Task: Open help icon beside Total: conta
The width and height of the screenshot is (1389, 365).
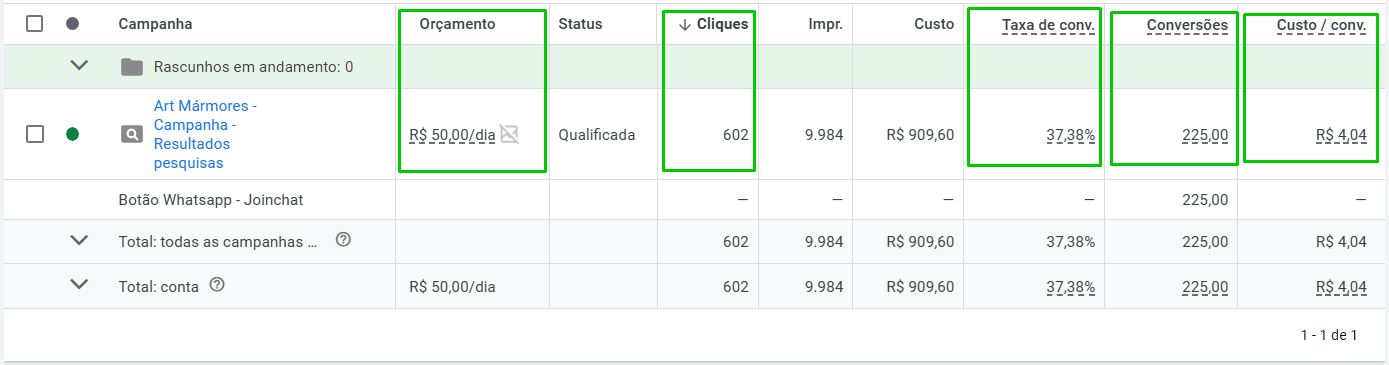Action: coord(216,286)
